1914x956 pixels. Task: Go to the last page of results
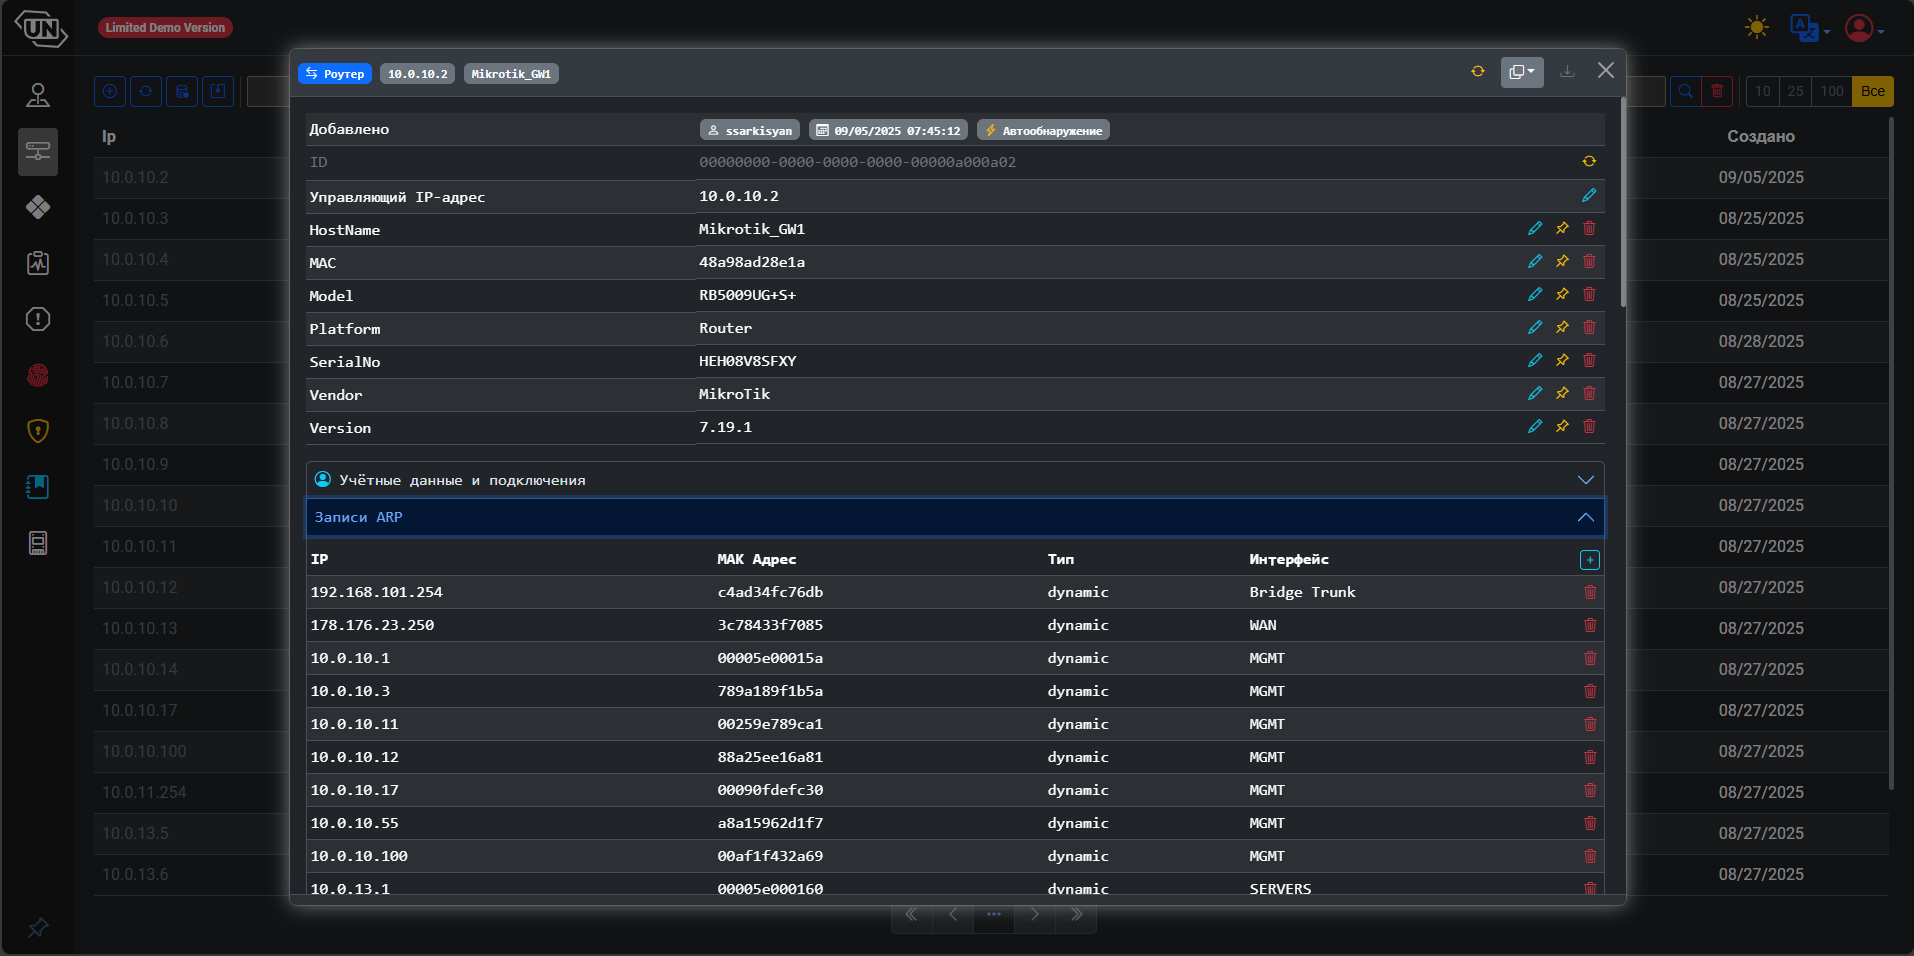coord(1076,914)
